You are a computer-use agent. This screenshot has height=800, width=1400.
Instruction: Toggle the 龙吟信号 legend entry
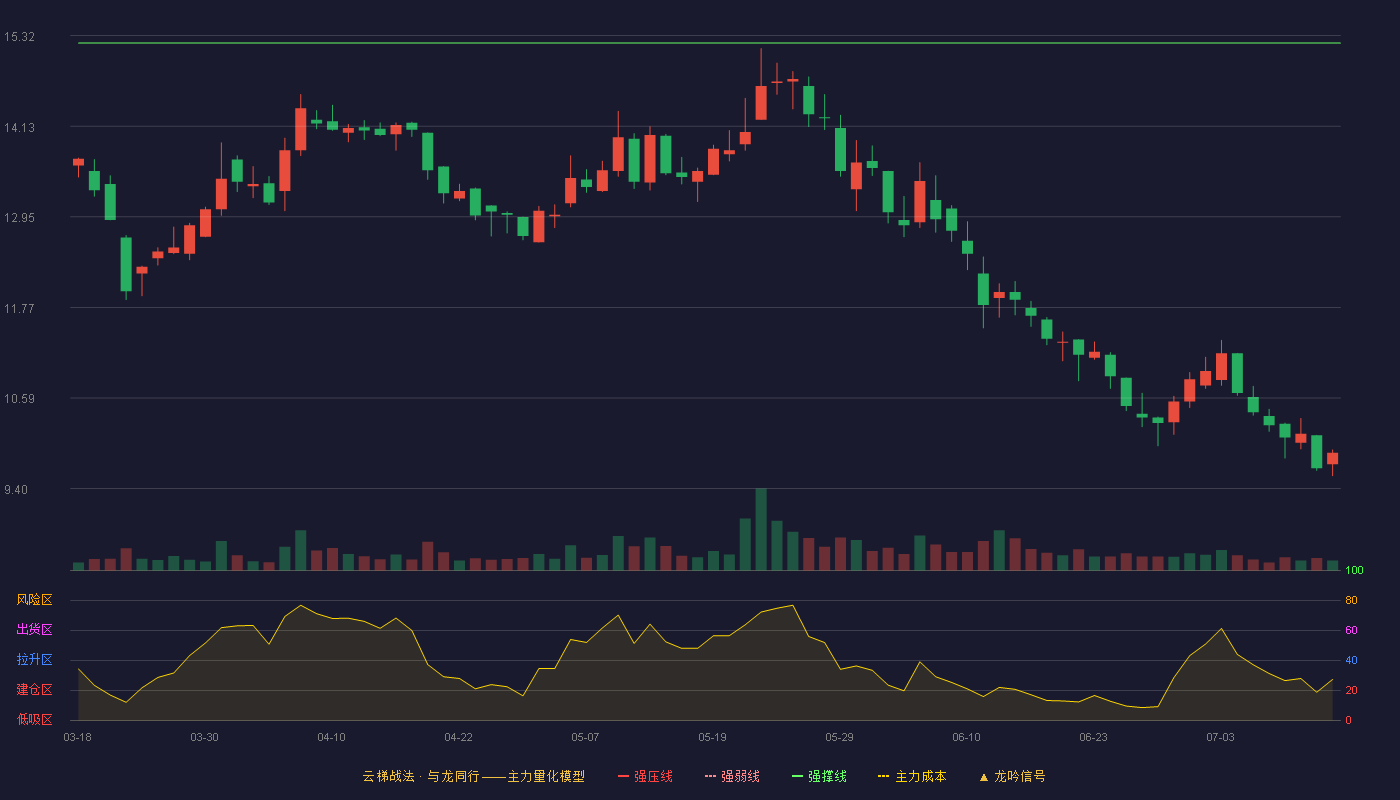(1012, 776)
